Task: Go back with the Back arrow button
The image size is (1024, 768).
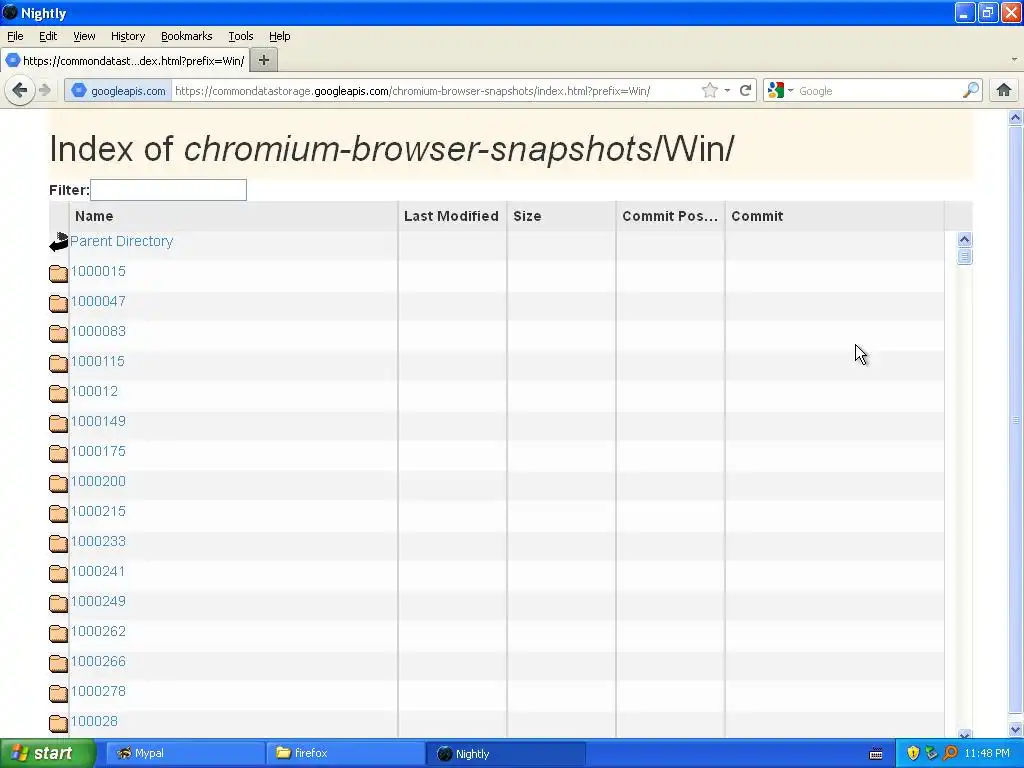Action: (20, 90)
